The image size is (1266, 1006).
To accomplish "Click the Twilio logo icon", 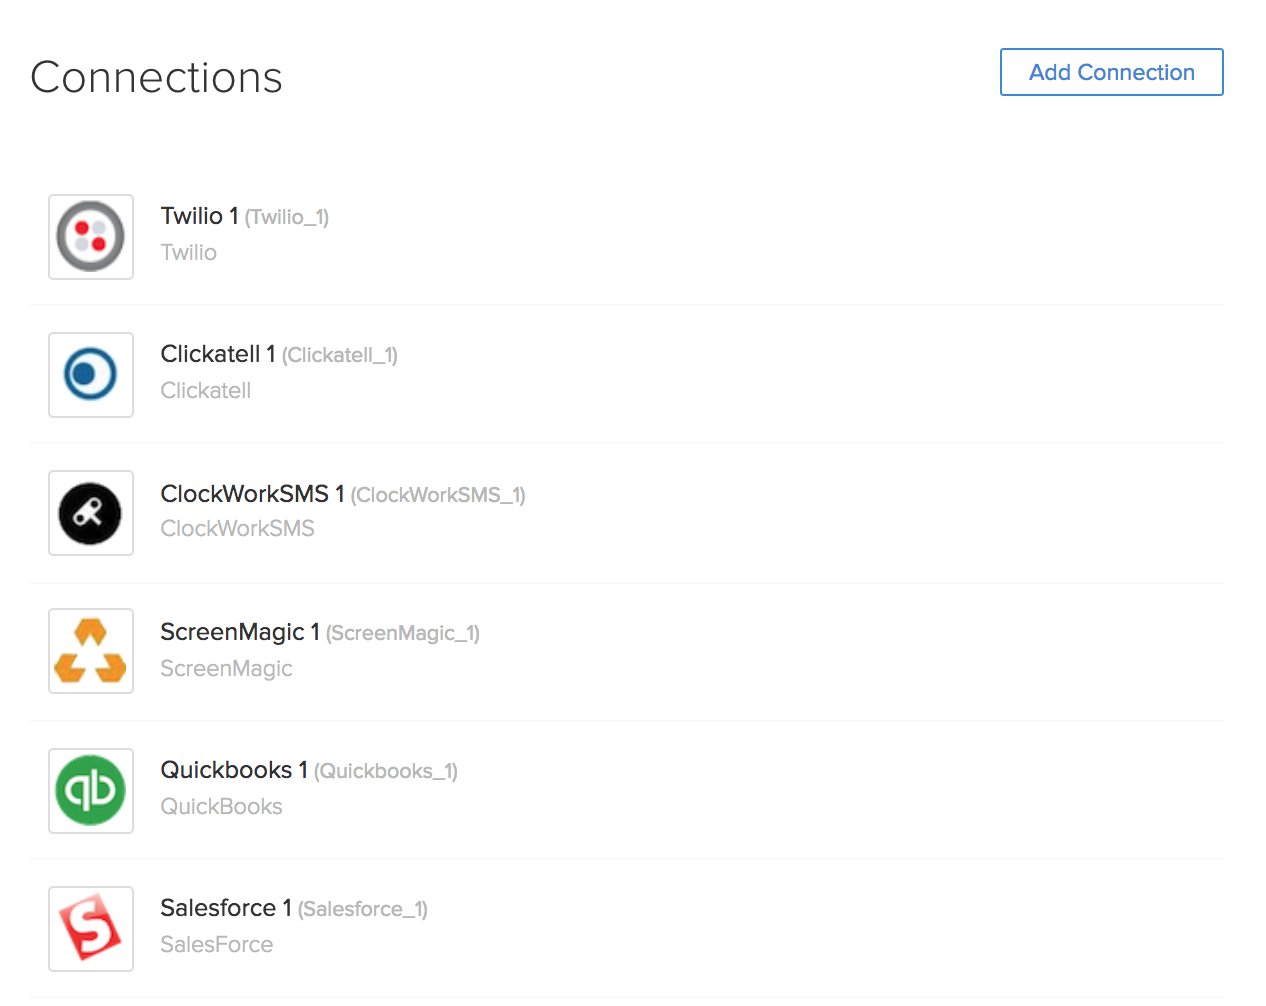I will [91, 237].
